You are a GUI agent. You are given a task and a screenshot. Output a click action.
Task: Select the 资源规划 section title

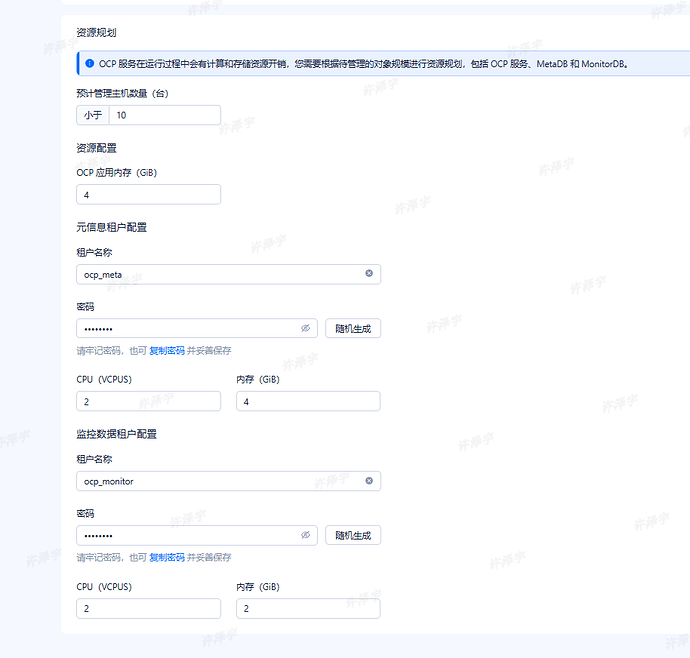click(96, 33)
